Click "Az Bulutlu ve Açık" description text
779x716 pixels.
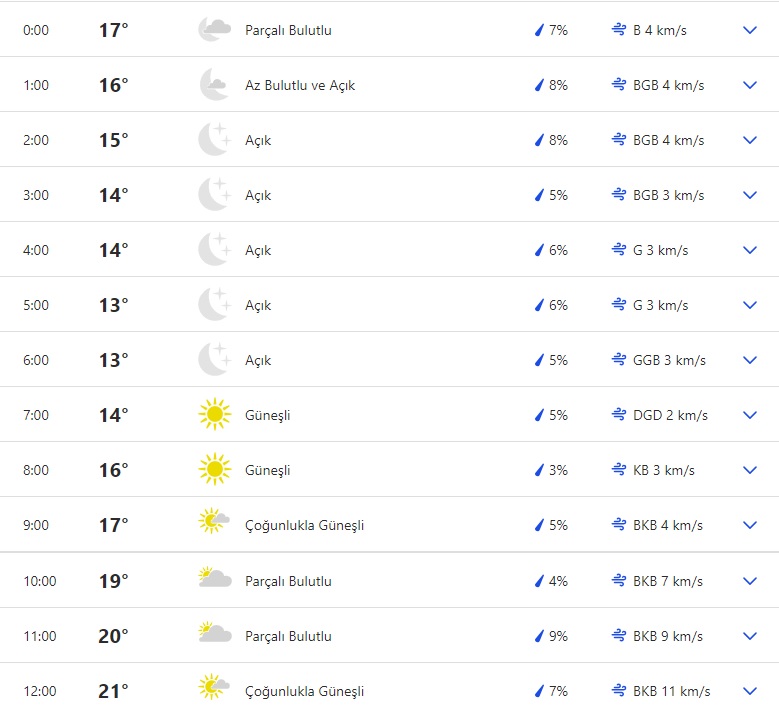click(x=300, y=85)
